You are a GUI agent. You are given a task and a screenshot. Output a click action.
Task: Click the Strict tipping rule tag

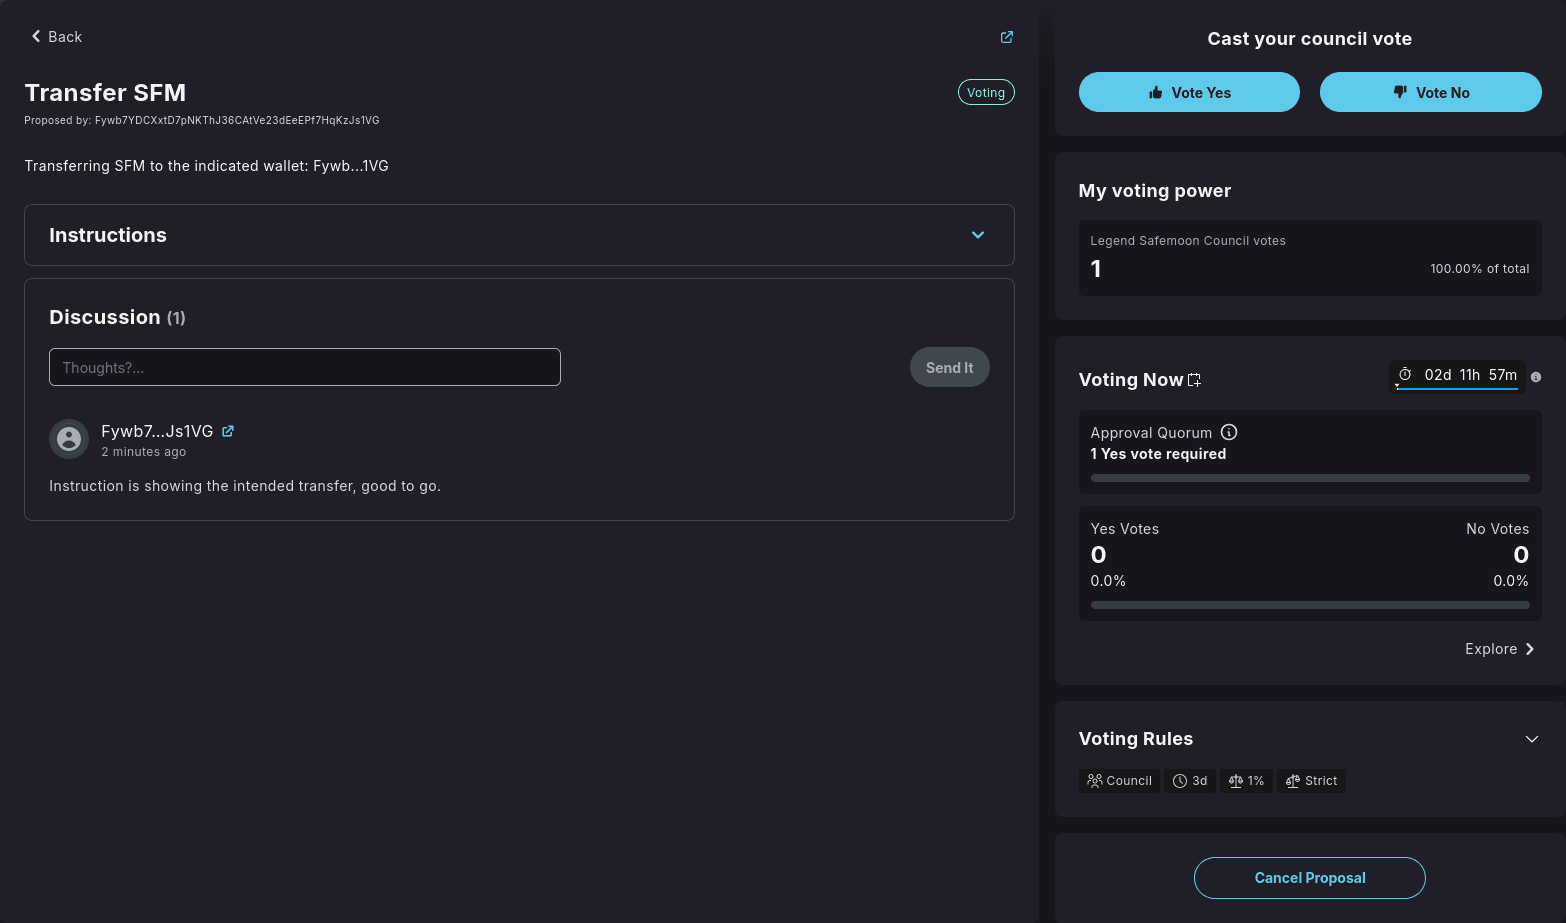click(x=1311, y=781)
